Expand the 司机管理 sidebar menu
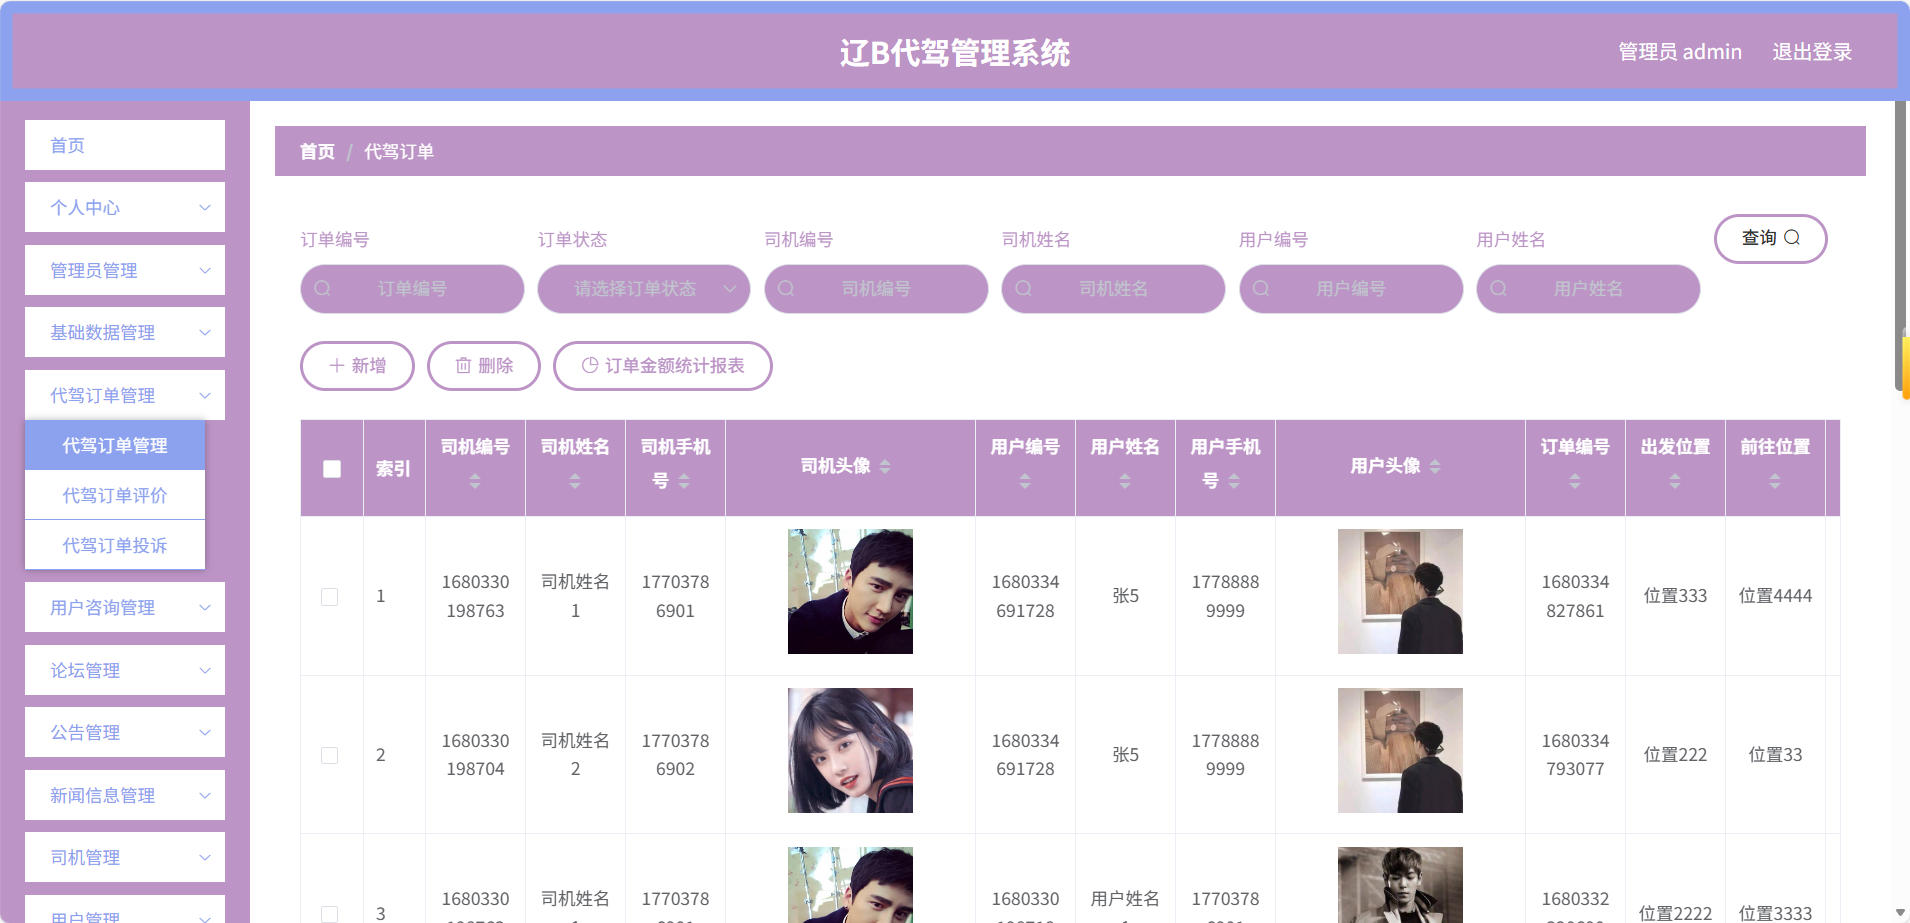Image resolution: width=1910 pixels, height=923 pixels. (x=125, y=857)
